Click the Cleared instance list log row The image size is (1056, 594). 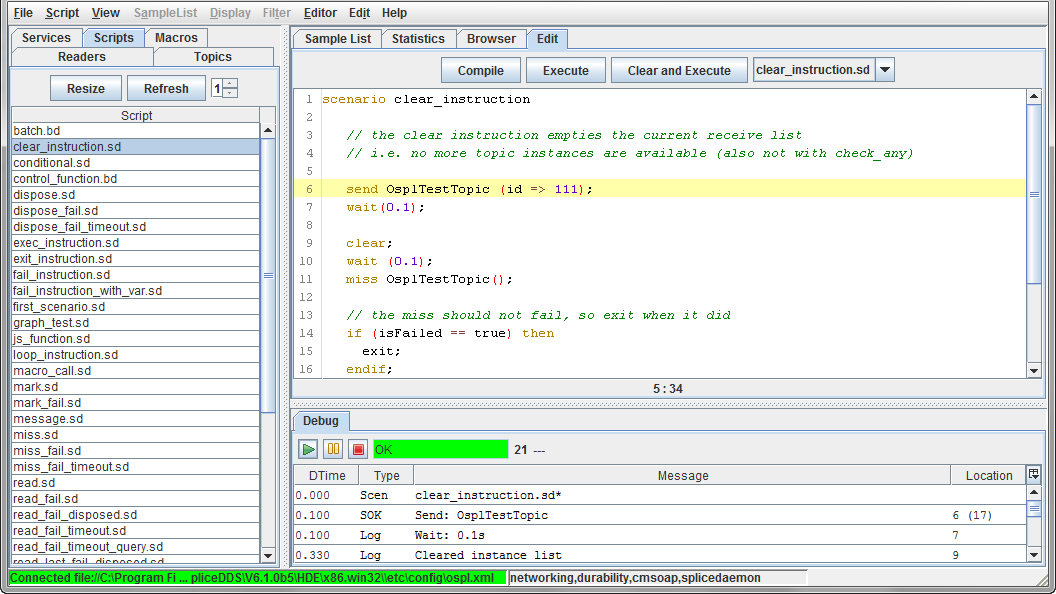point(660,555)
